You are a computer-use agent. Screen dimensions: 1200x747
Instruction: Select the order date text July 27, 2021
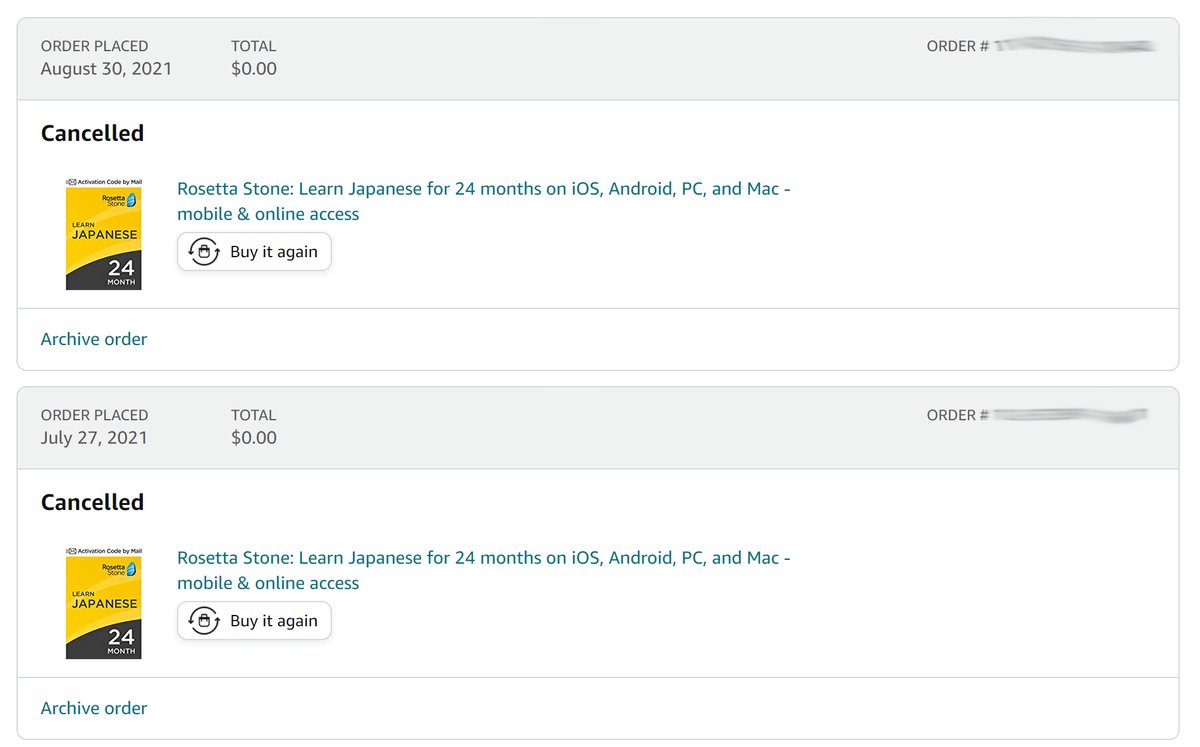point(94,438)
